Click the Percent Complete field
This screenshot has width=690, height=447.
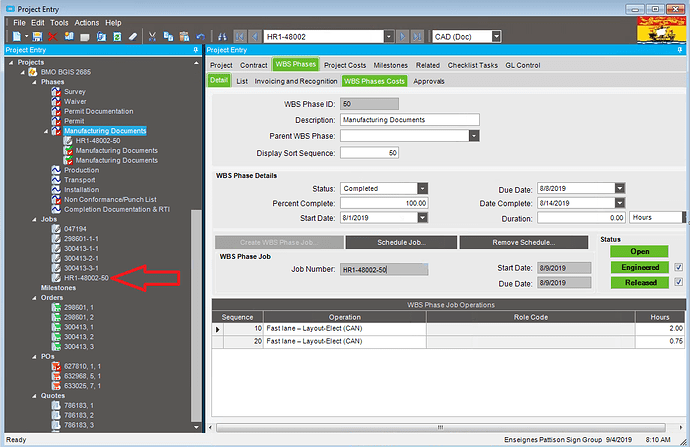(384, 203)
